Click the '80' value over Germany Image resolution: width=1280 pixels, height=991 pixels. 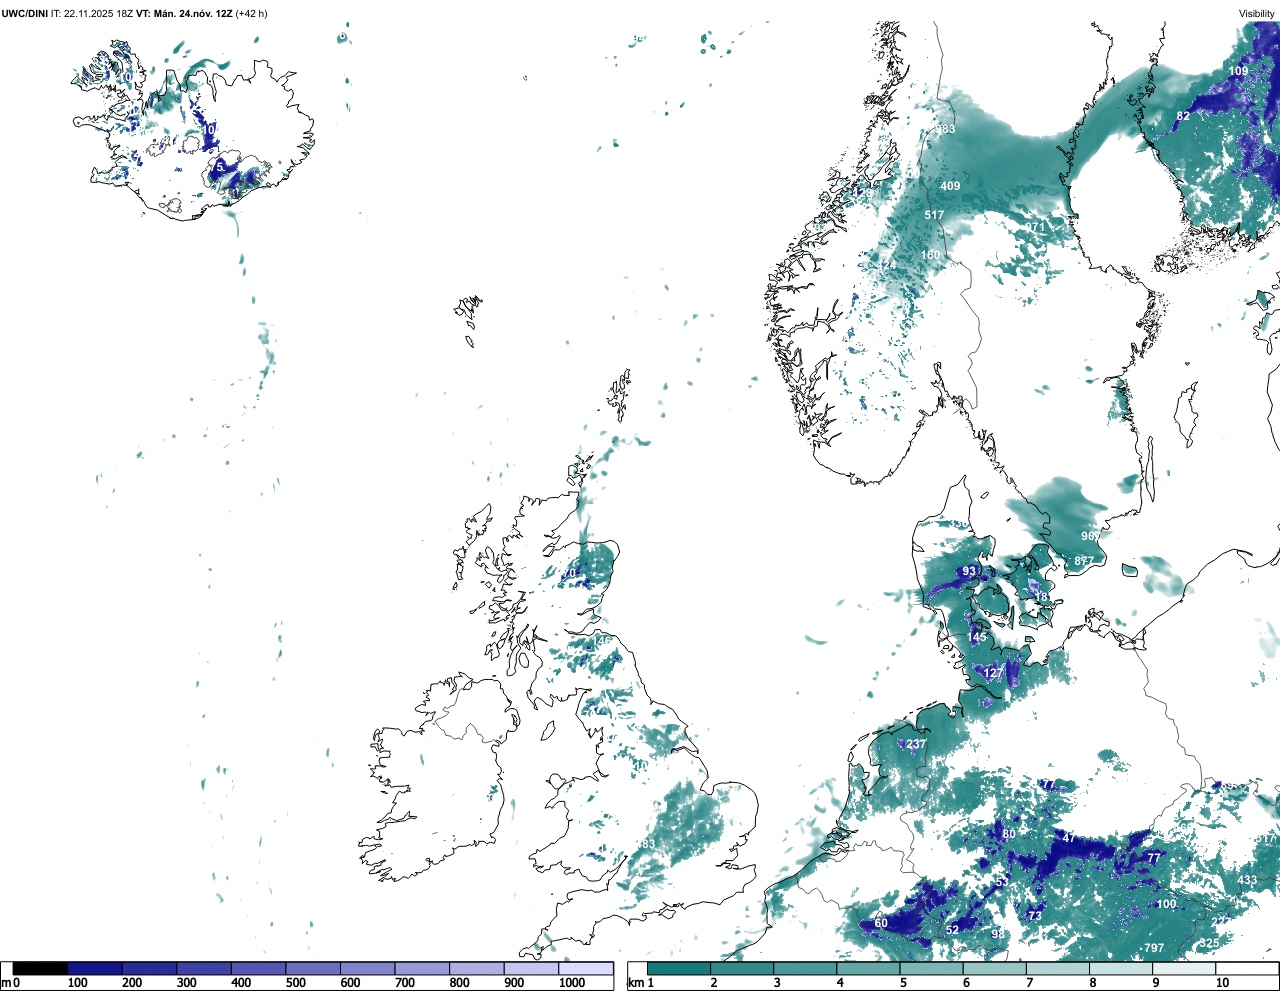point(1009,834)
